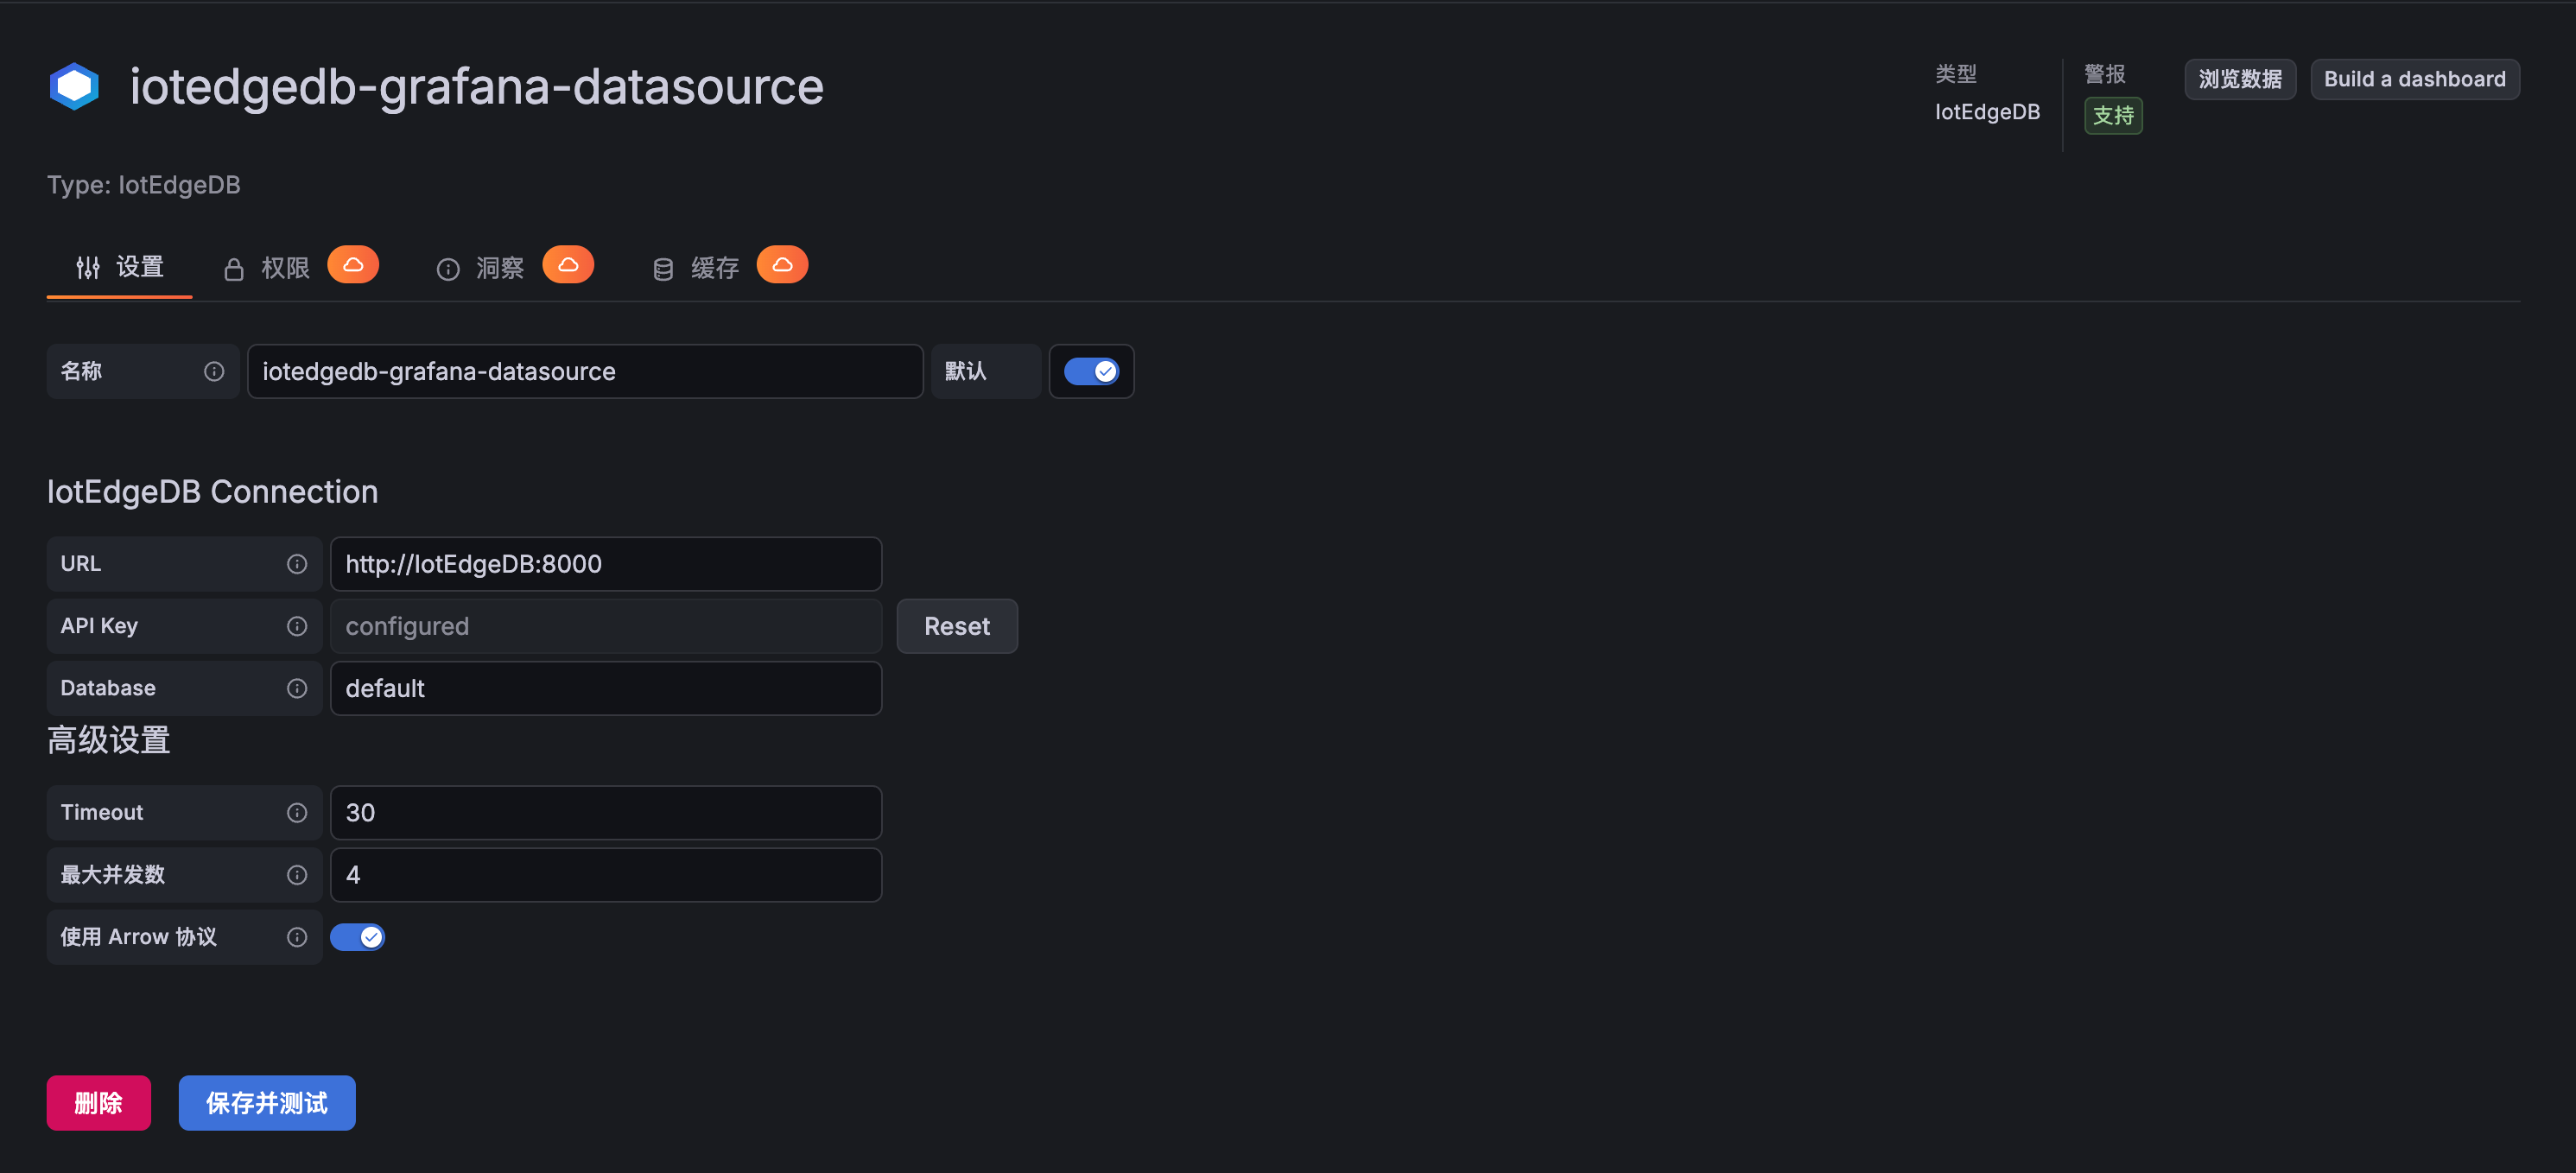Click the info icon next to 名称
Image resolution: width=2576 pixels, height=1173 pixels.
pos(214,372)
